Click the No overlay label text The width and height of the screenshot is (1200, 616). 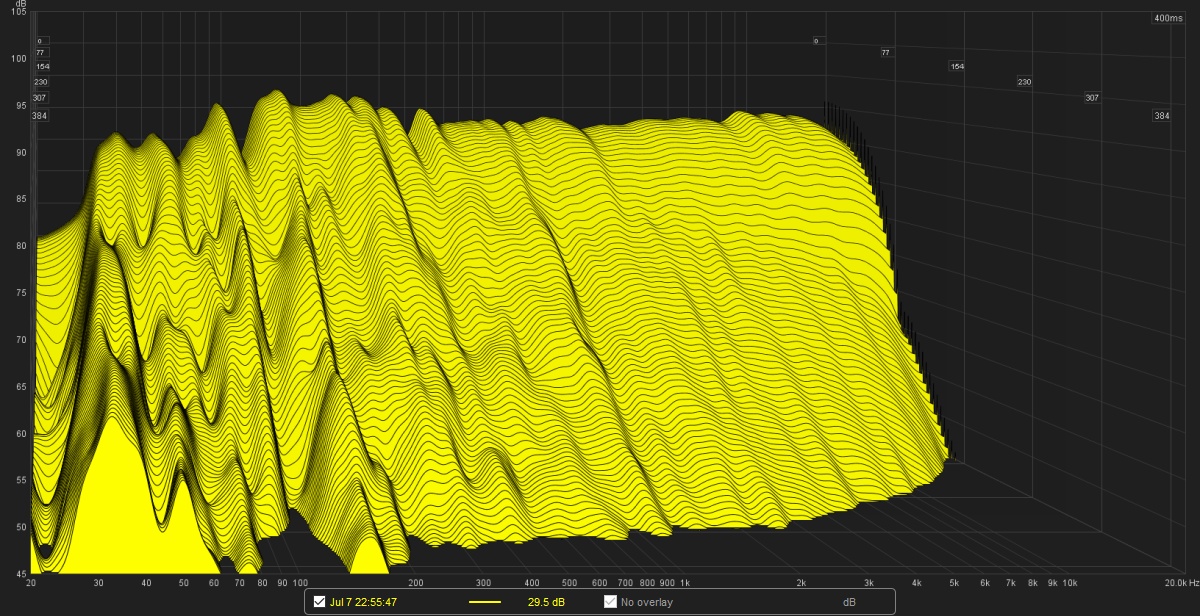647,602
